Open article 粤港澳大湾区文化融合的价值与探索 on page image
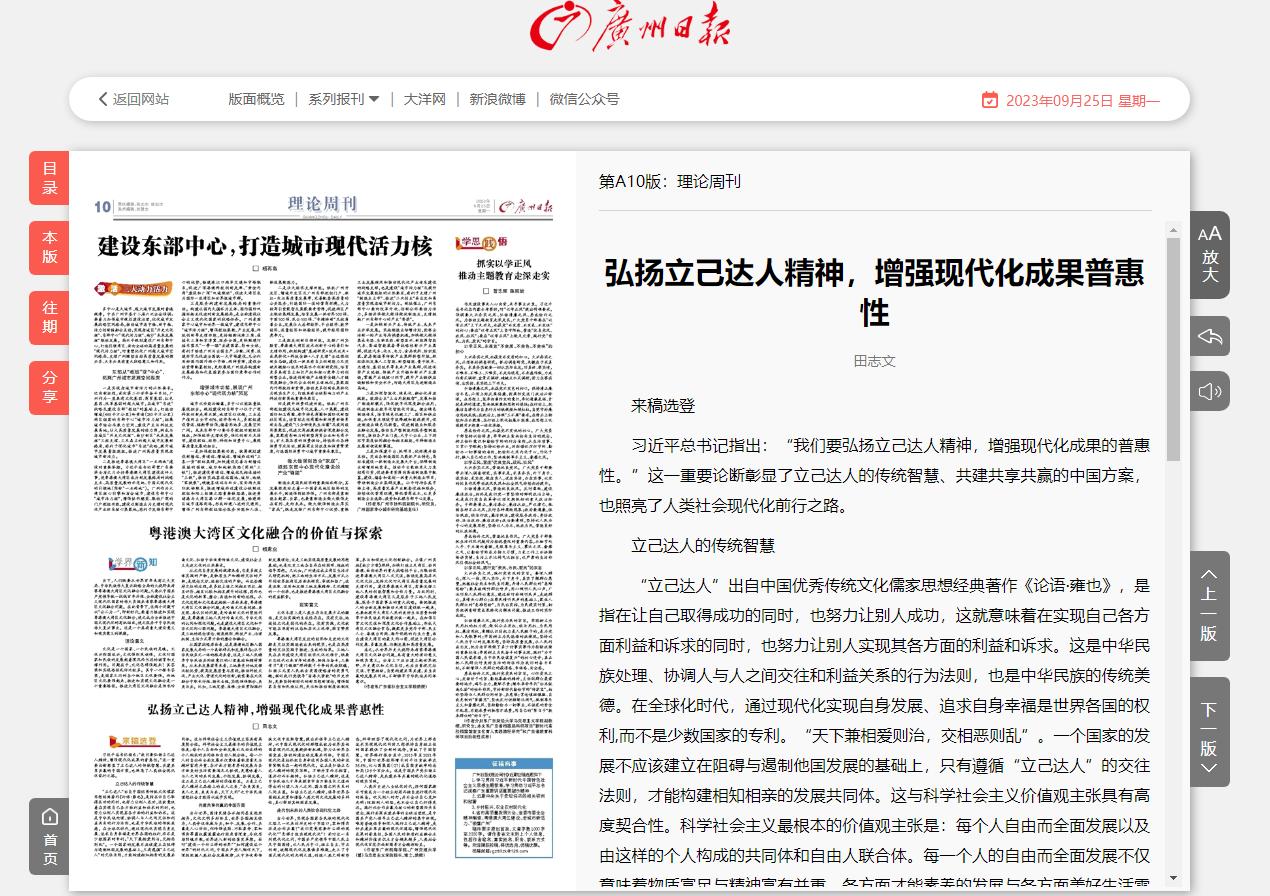The height and width of the screenshot is (896, 1270). (265, 532)
